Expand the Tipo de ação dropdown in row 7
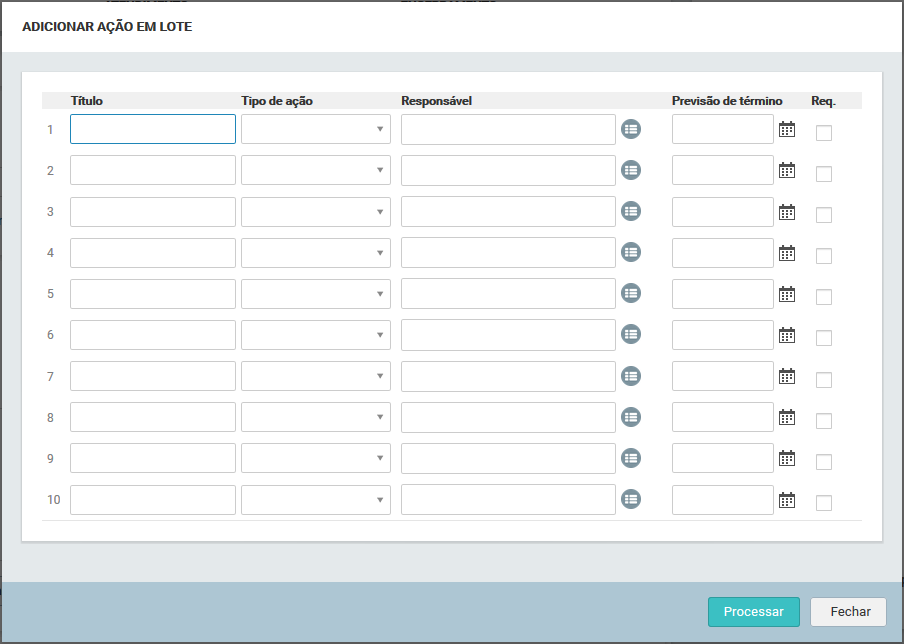This screenshot has width=904, height=644. coord(316,376)
